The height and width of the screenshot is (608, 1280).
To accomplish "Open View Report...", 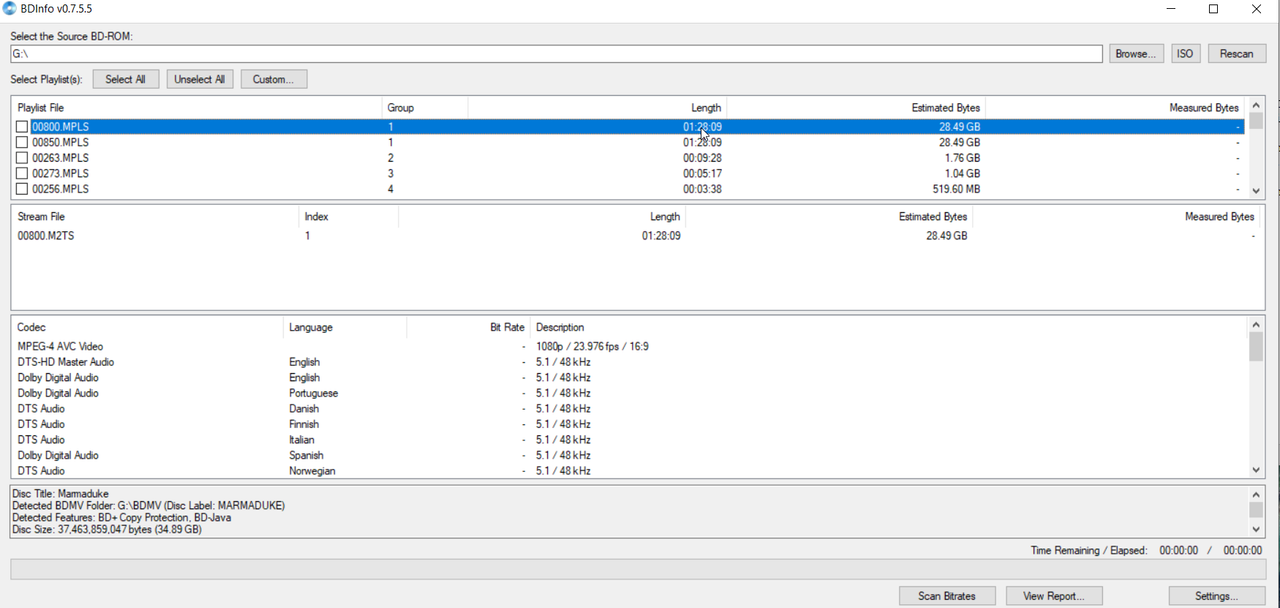I will point(1054,596).
